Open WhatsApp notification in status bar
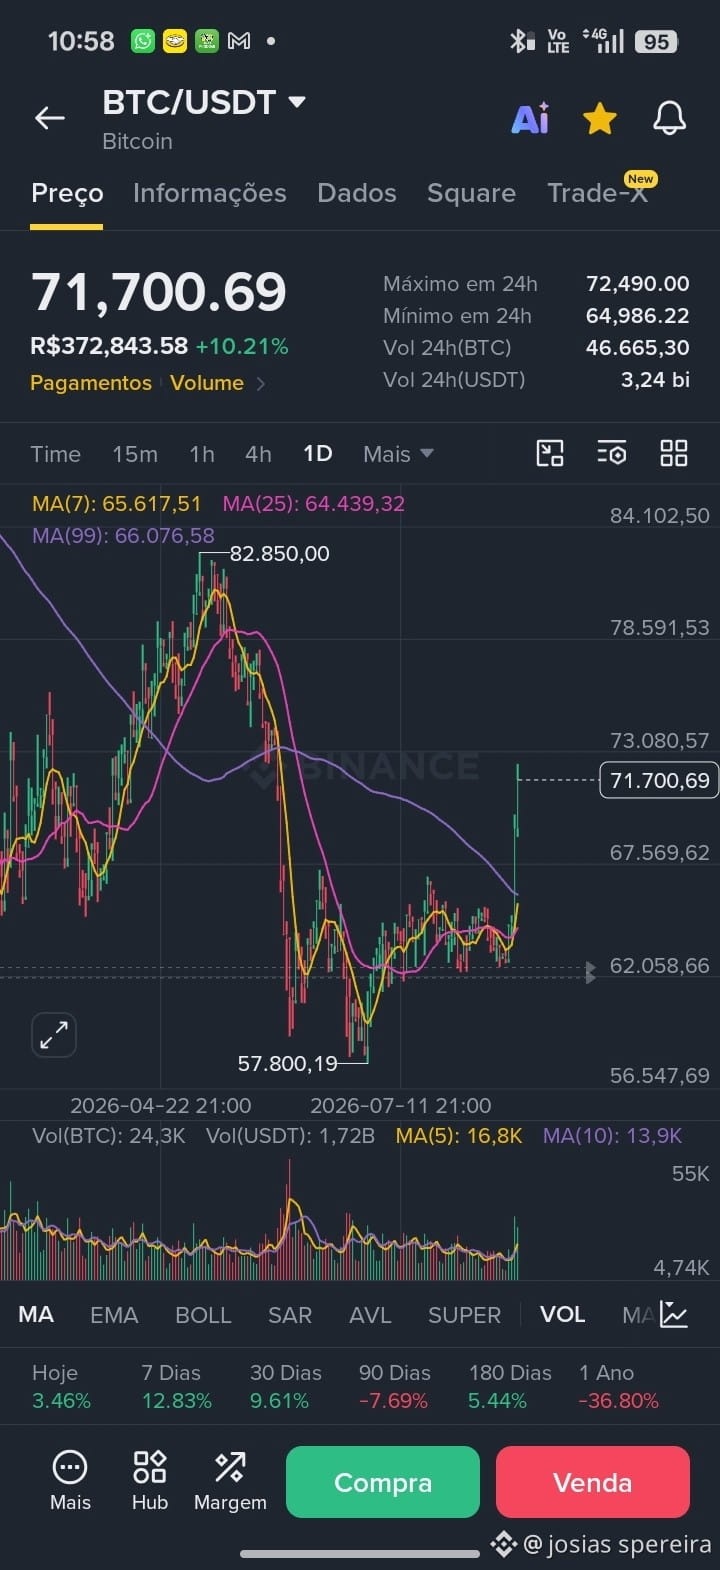 (x=143, y=41)
